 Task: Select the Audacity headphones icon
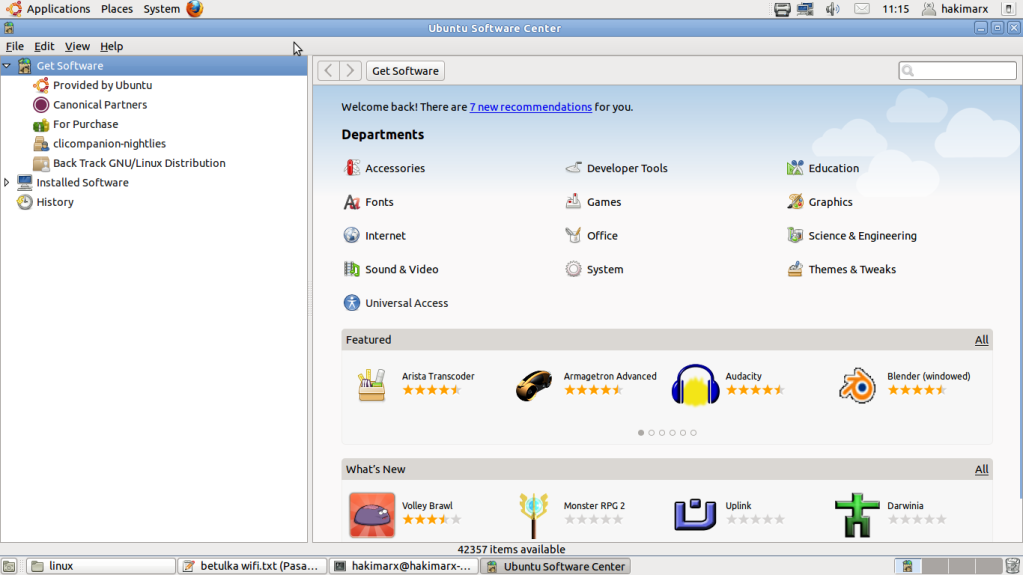coord(695,385)
